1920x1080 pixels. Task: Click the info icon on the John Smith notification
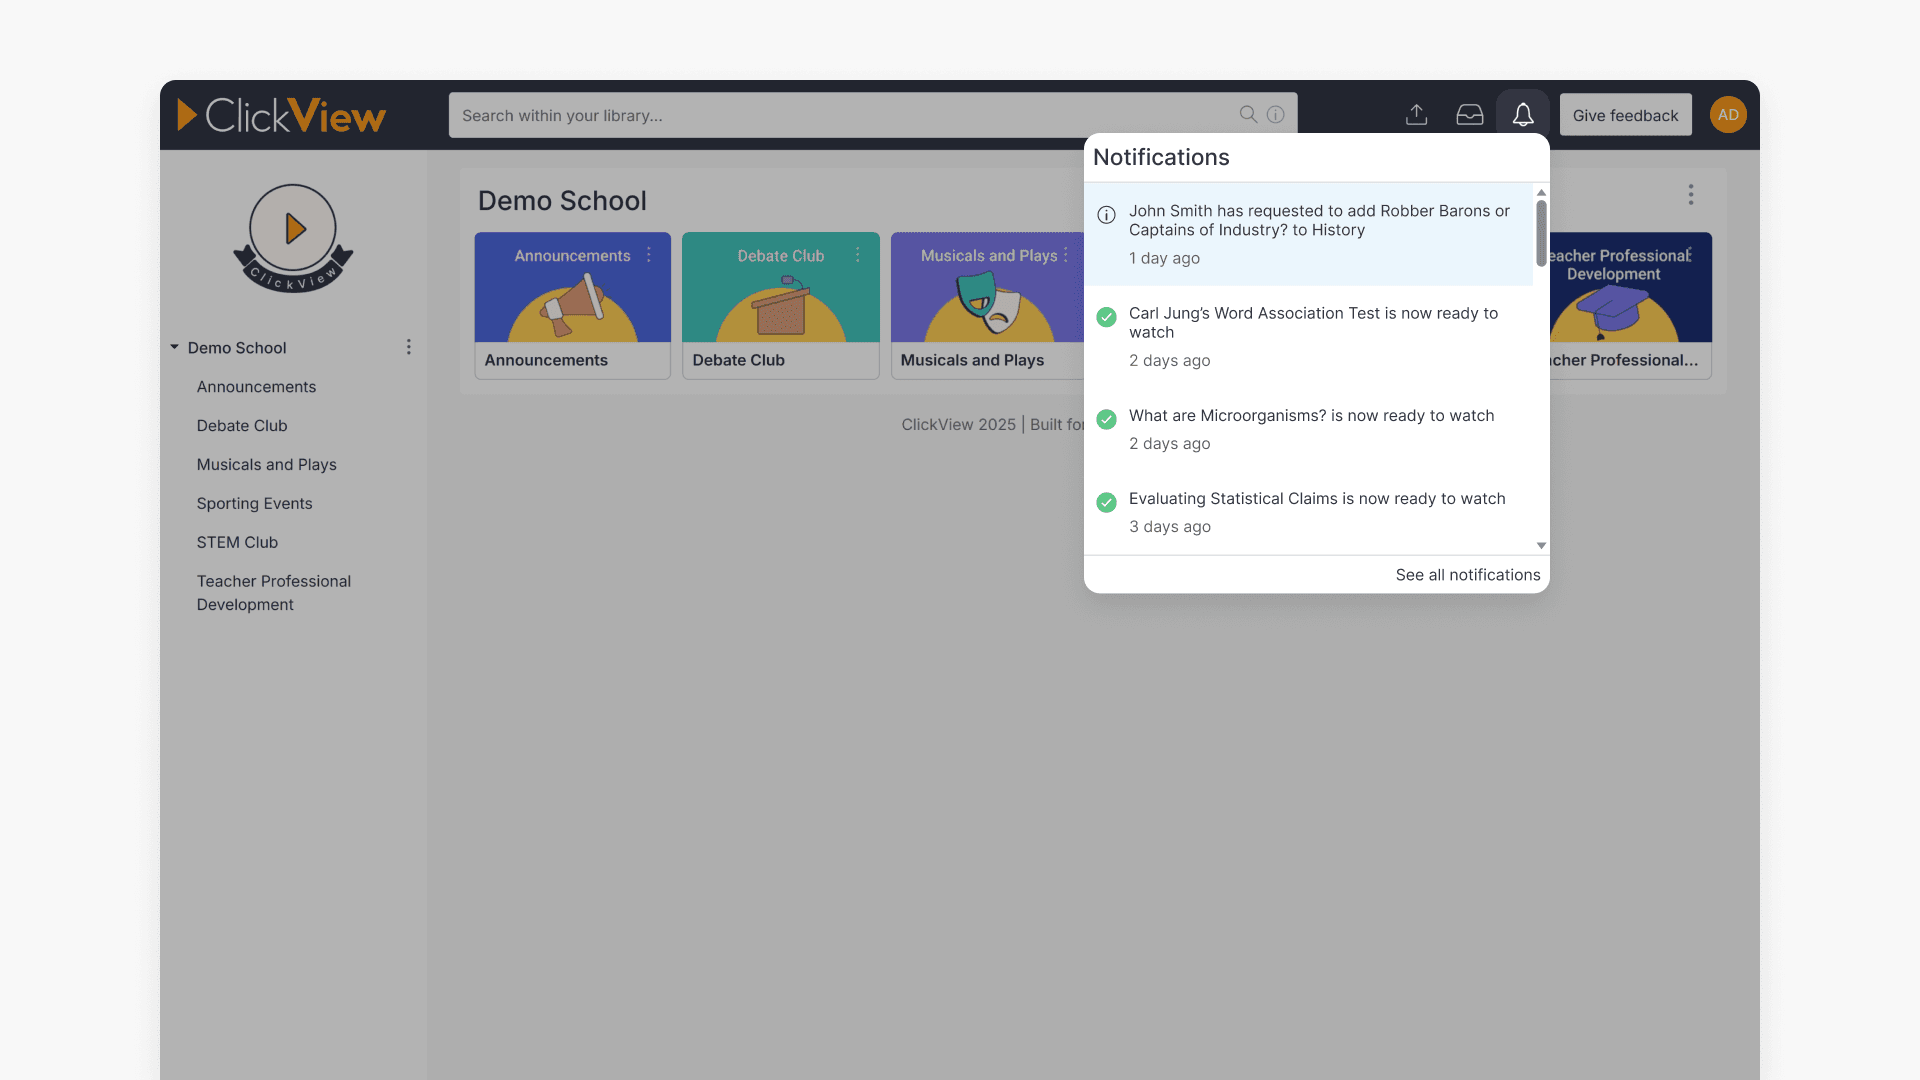1106,215
